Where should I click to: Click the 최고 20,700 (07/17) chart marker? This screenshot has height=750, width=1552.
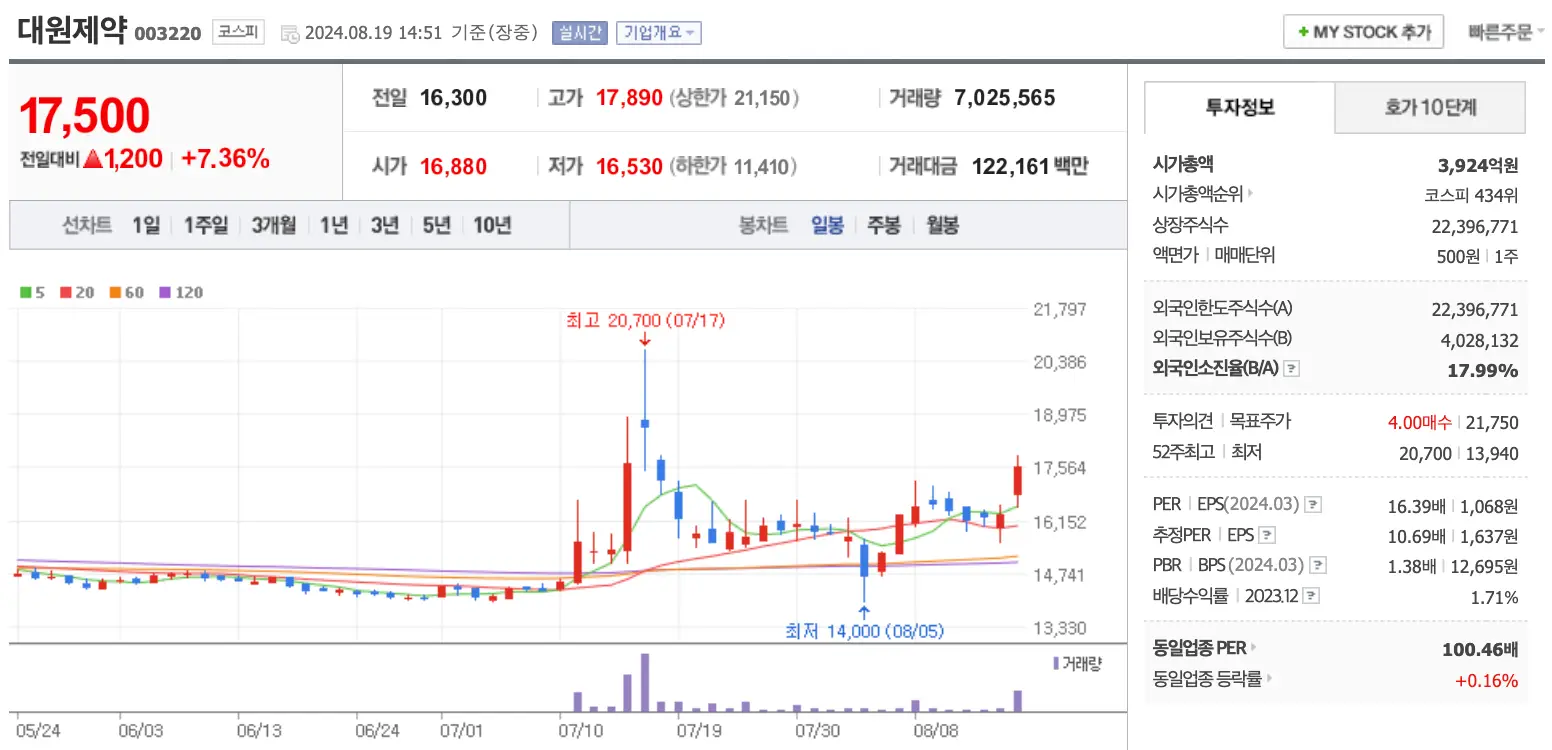coord(645,321)
